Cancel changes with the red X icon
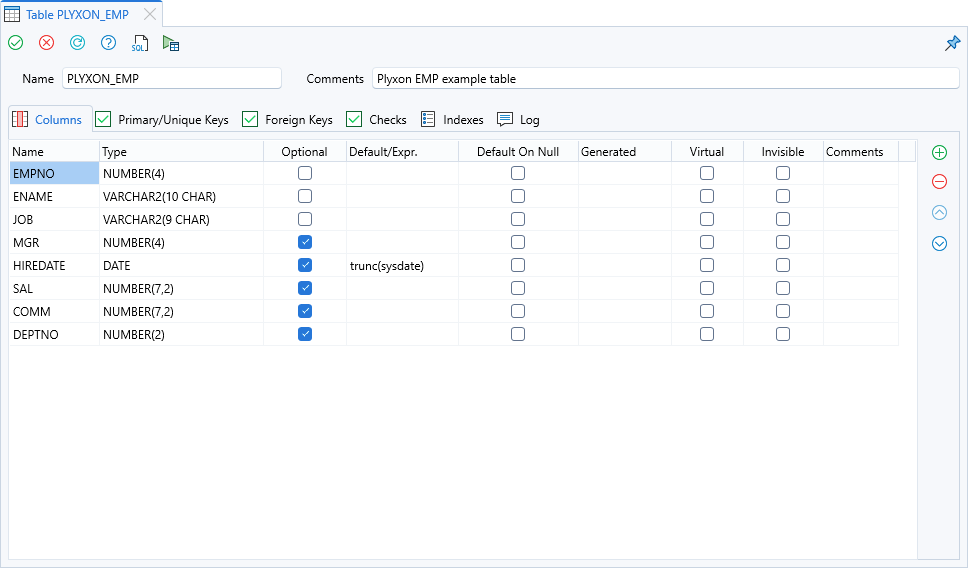 click(46, 43)
